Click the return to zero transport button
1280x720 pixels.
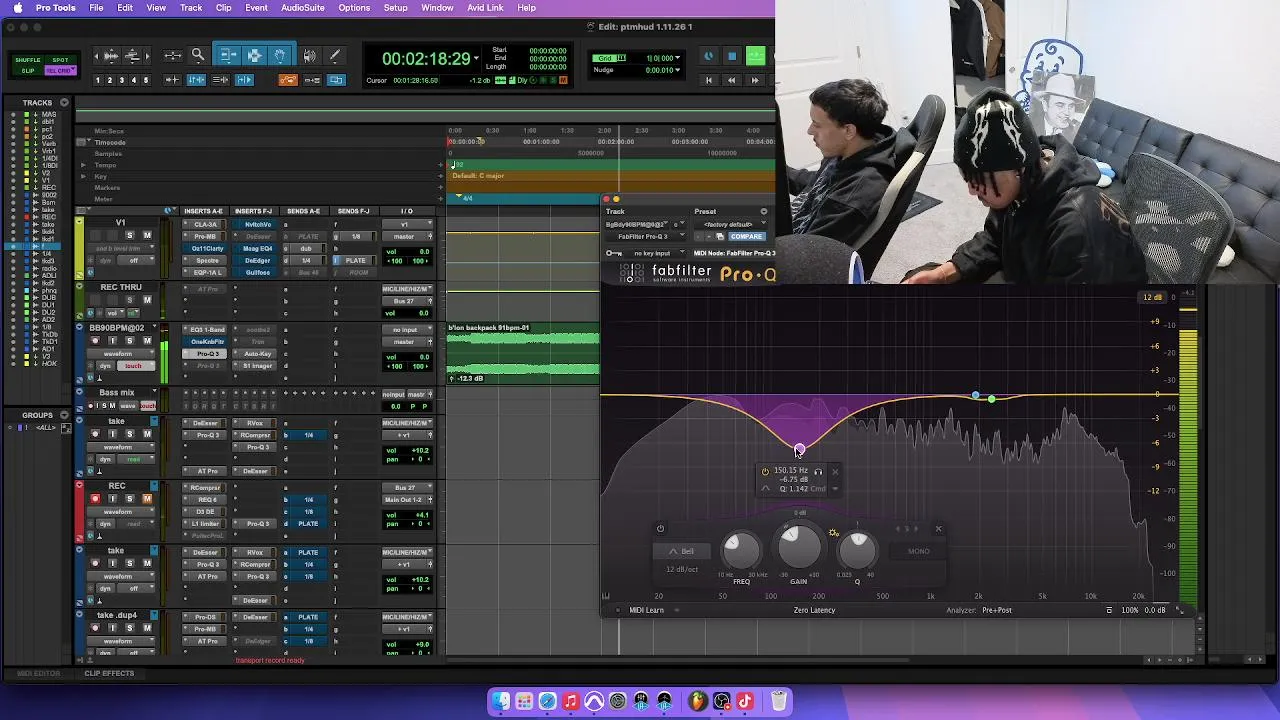(708, 80)
